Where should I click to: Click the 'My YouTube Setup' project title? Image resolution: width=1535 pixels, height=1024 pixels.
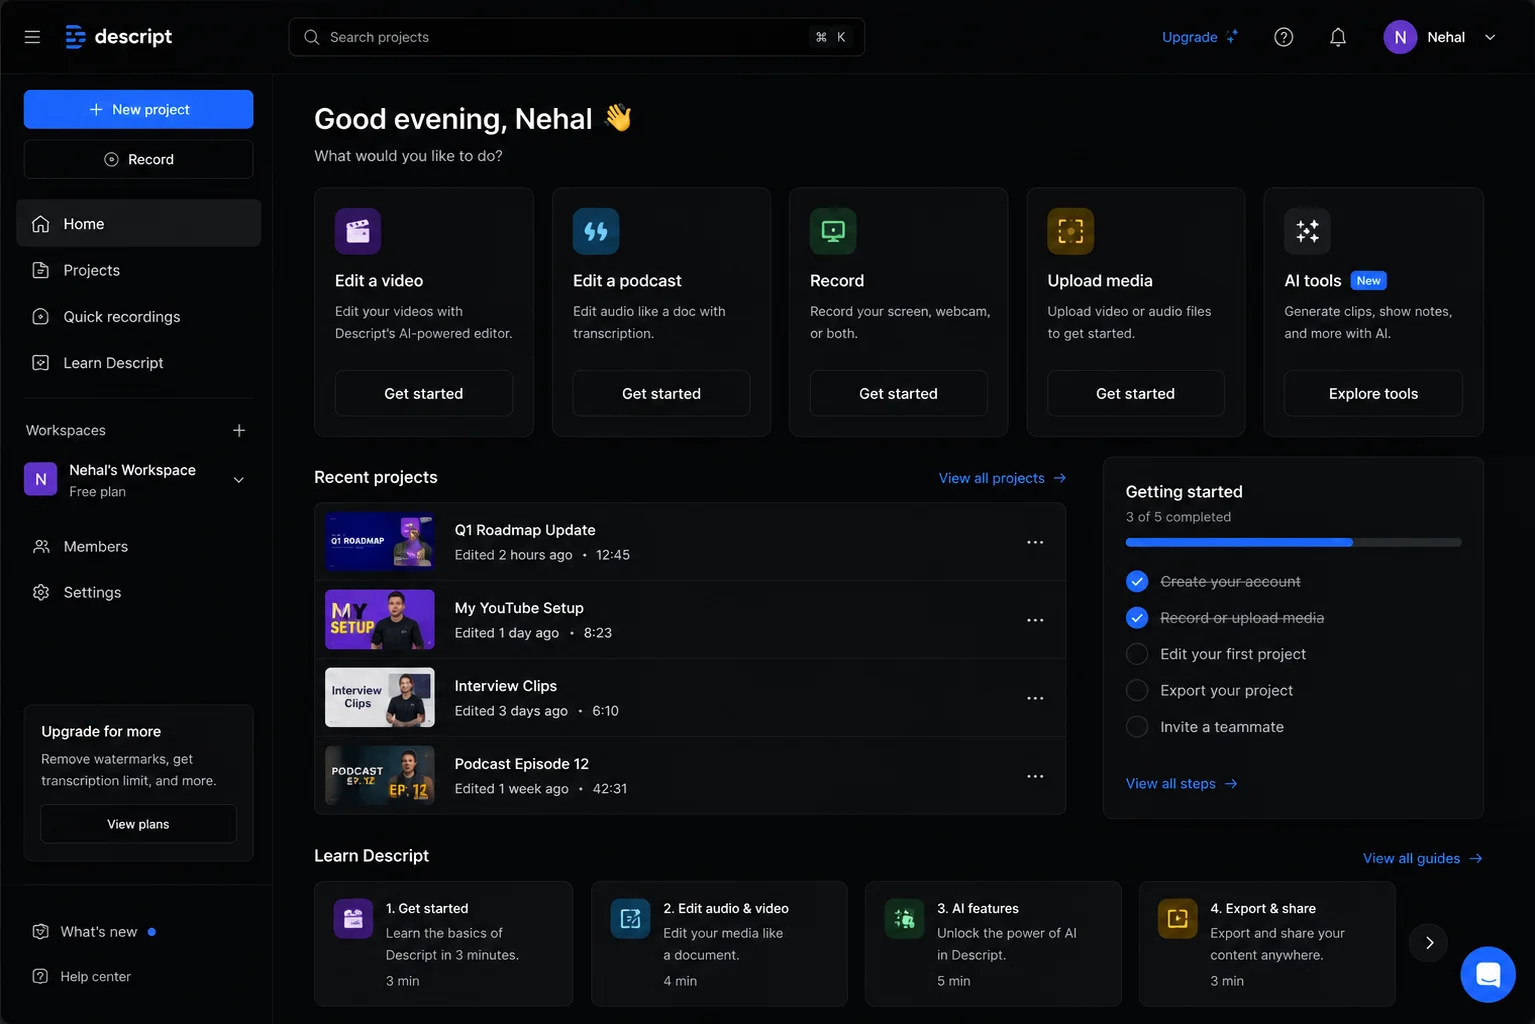(519, 608)
